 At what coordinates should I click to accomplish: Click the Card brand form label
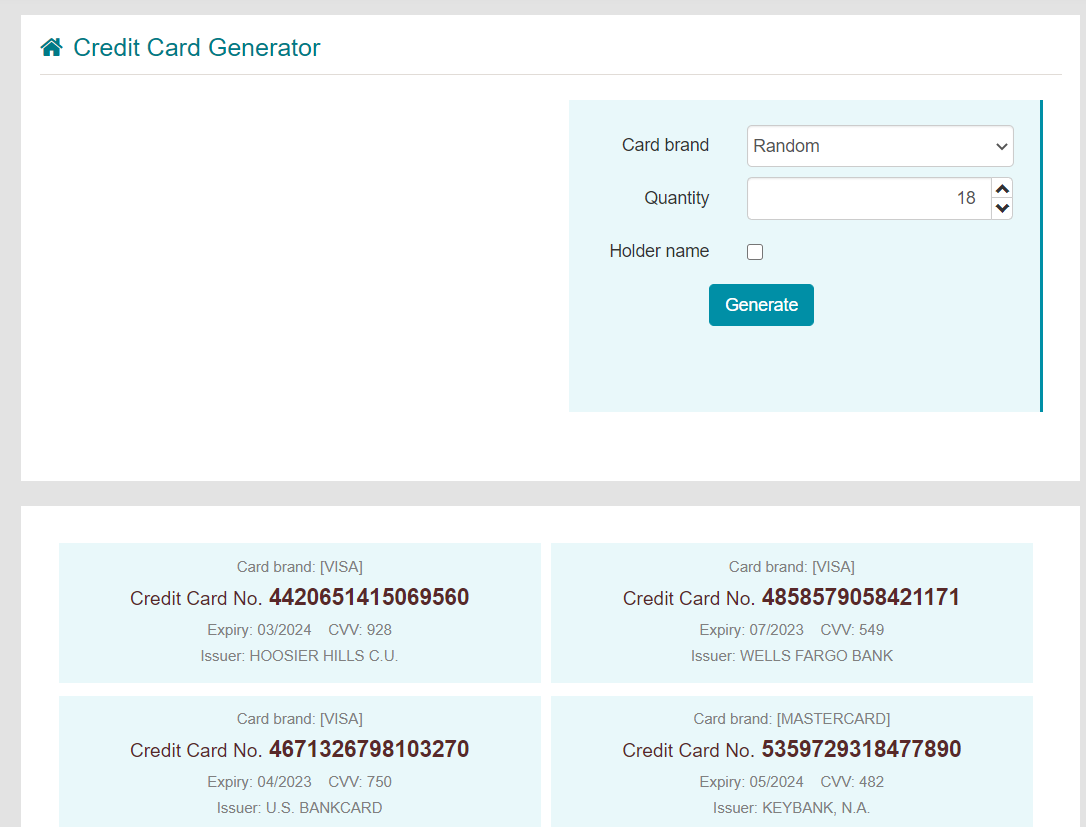666,145
